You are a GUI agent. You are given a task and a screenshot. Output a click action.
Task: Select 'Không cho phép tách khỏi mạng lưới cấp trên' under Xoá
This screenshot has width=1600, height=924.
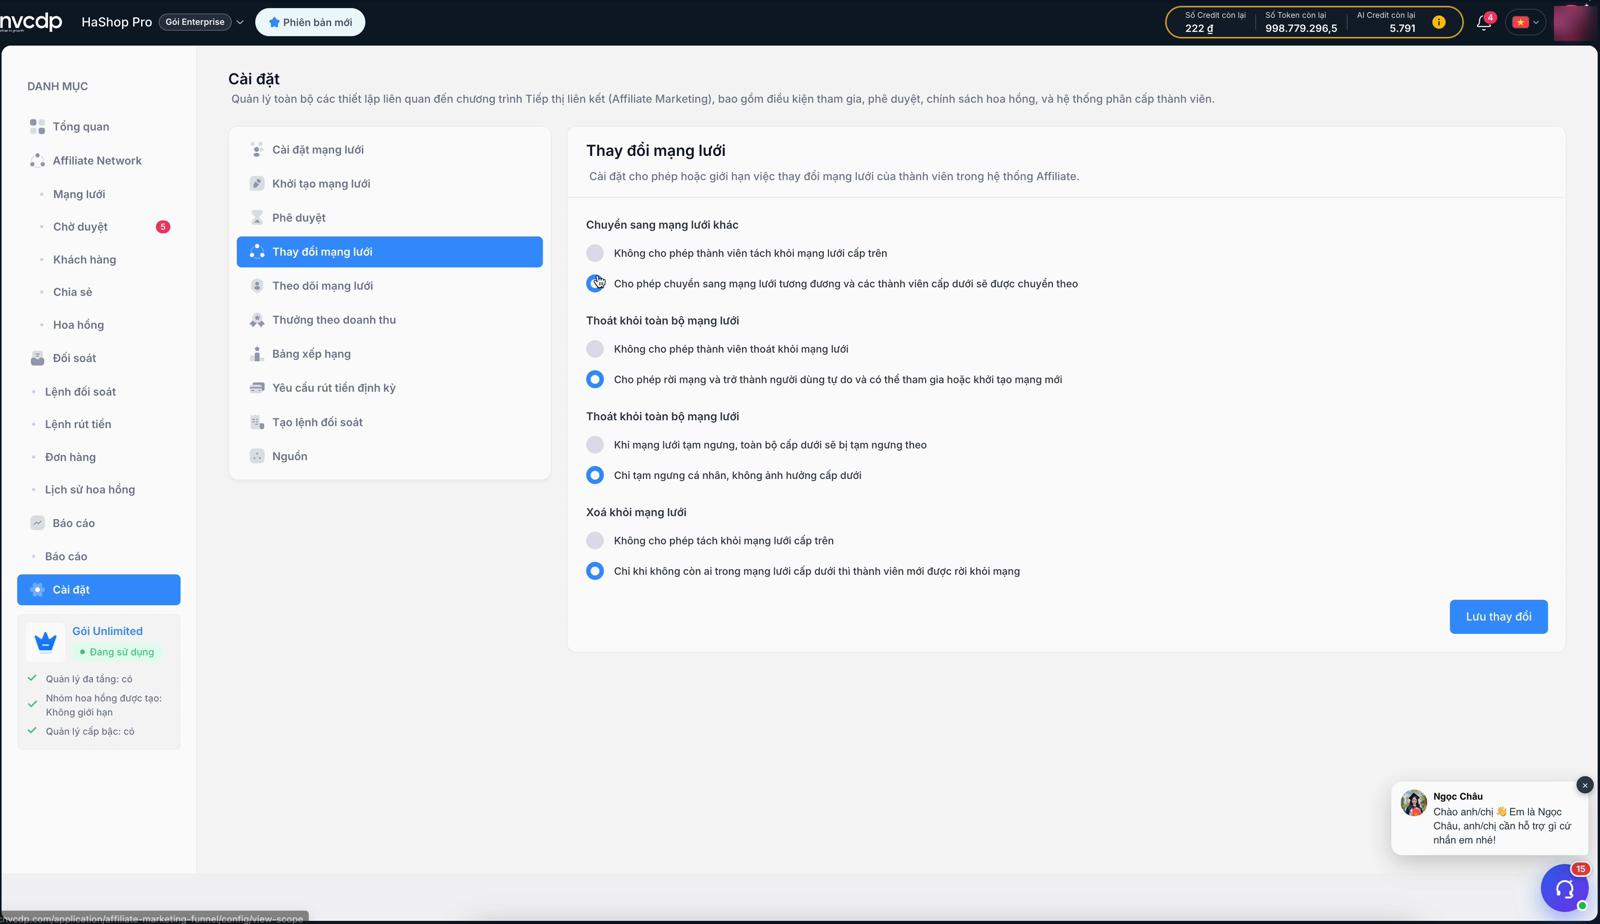(595, 541)
